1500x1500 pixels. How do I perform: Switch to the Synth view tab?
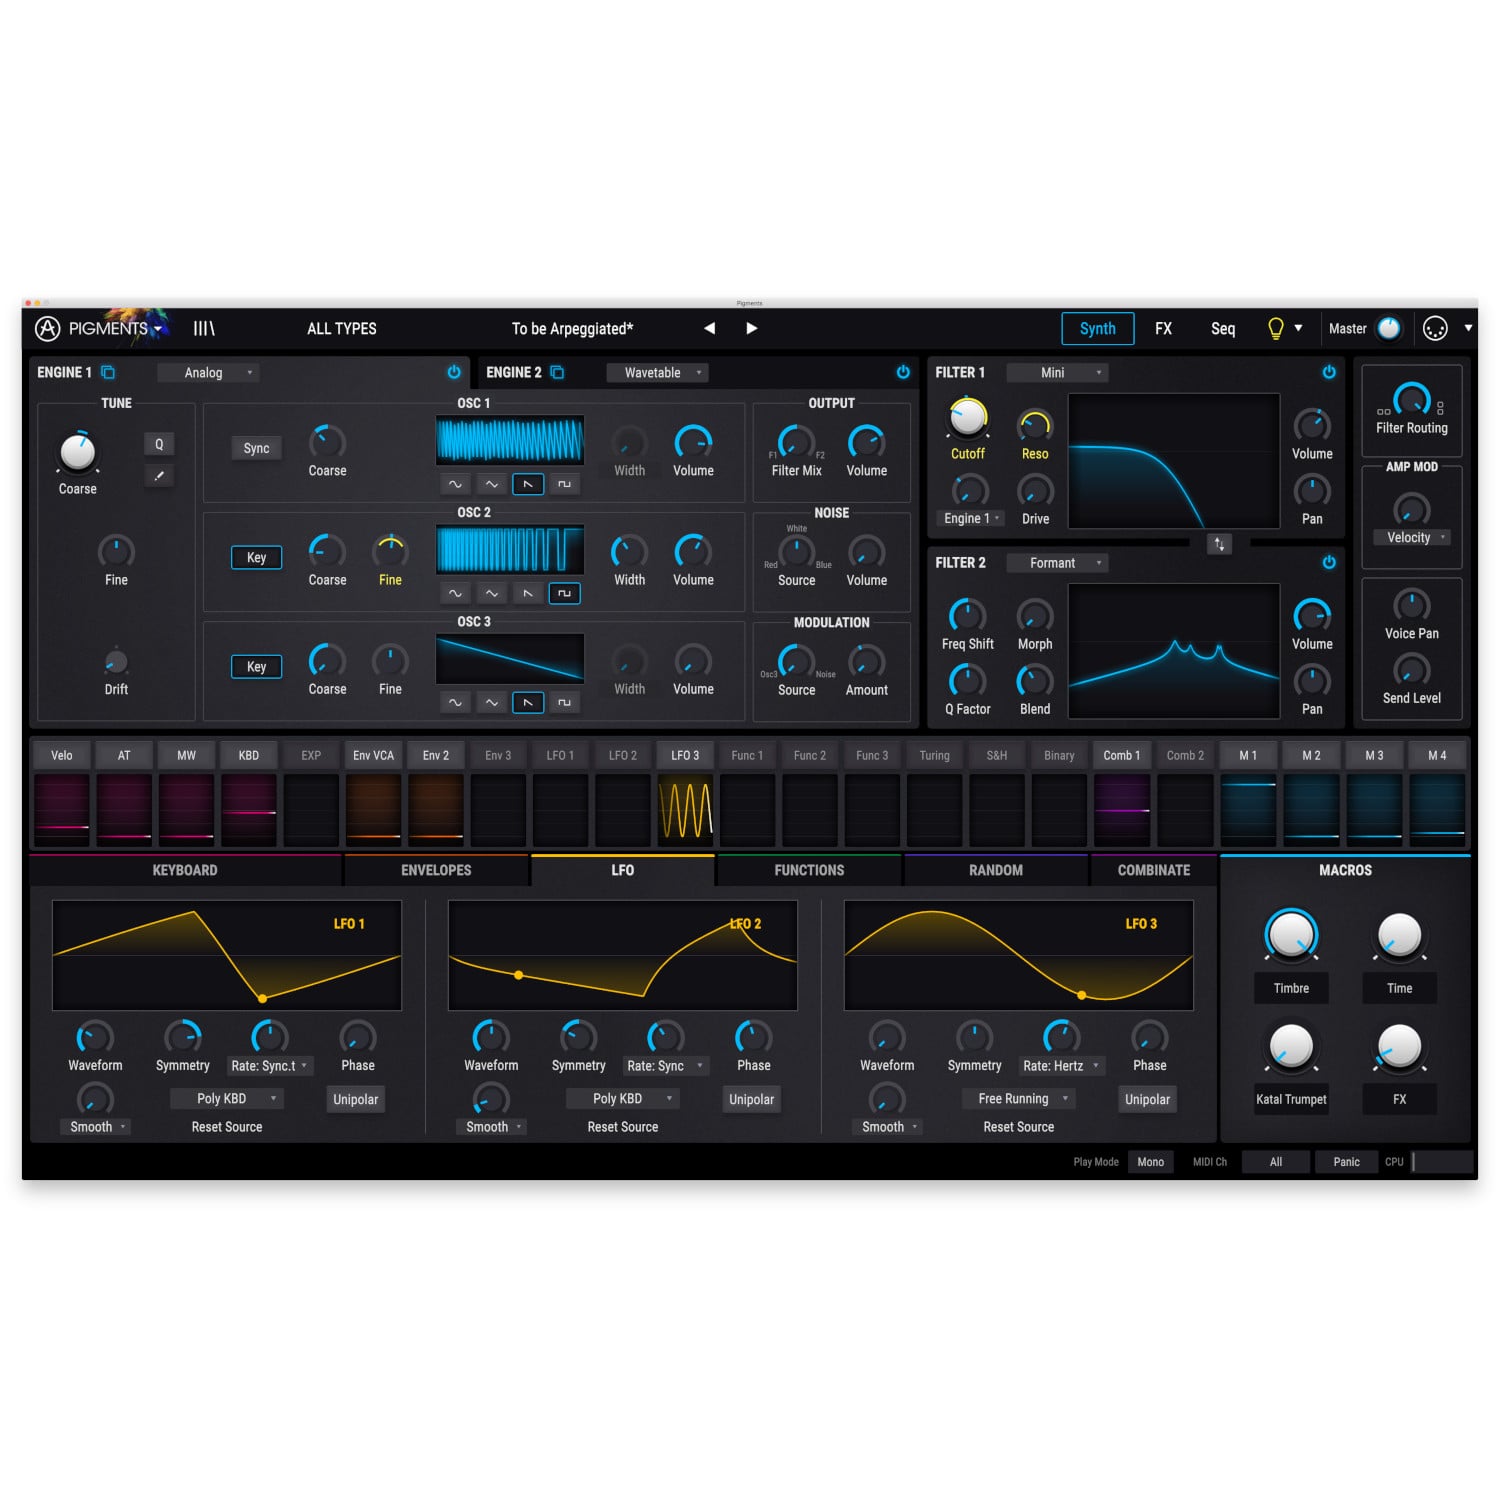(1098, 328)
